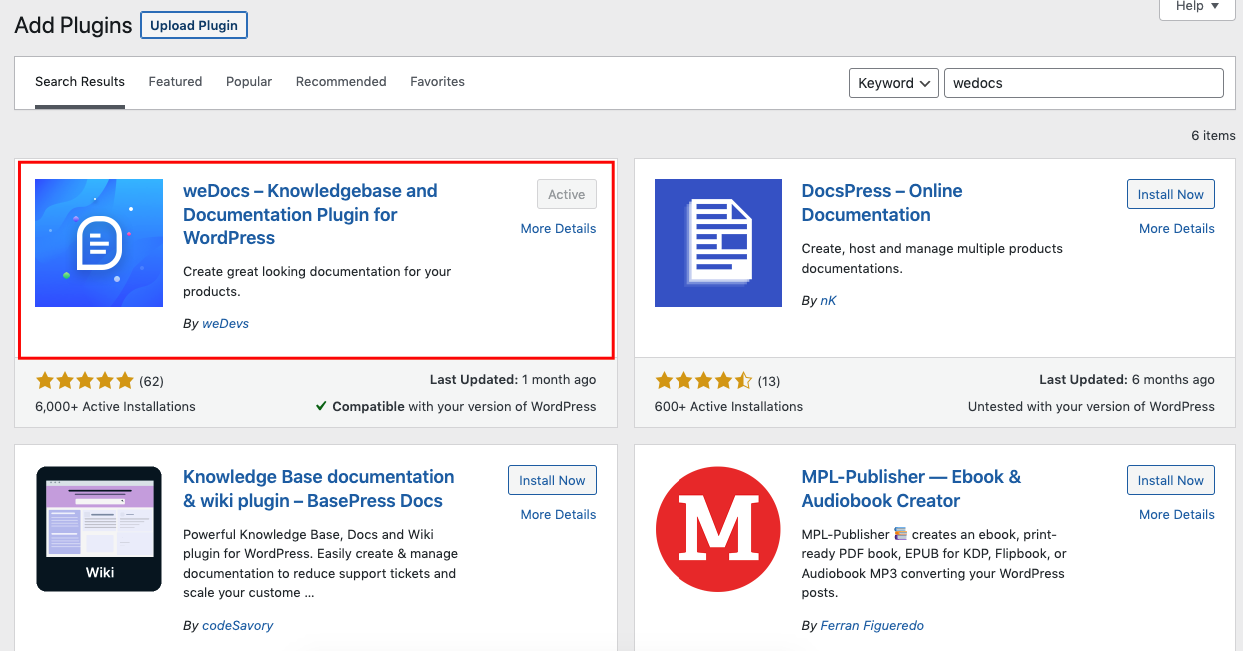Open the Knowledge Base documentation plugin title
The image size is (1243, 651).
tap(319, 489)
